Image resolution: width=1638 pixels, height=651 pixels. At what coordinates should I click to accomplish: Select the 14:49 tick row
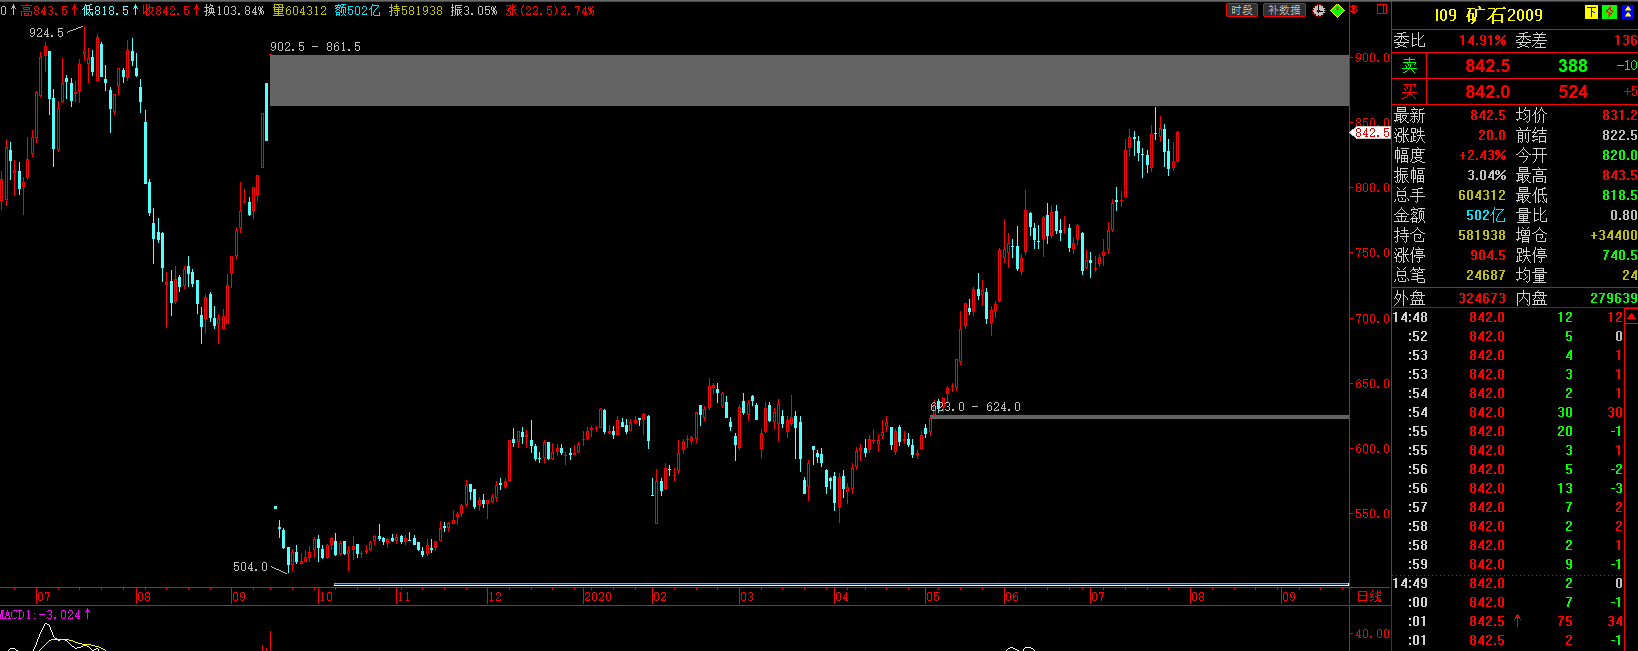[x=1508, y=584]
